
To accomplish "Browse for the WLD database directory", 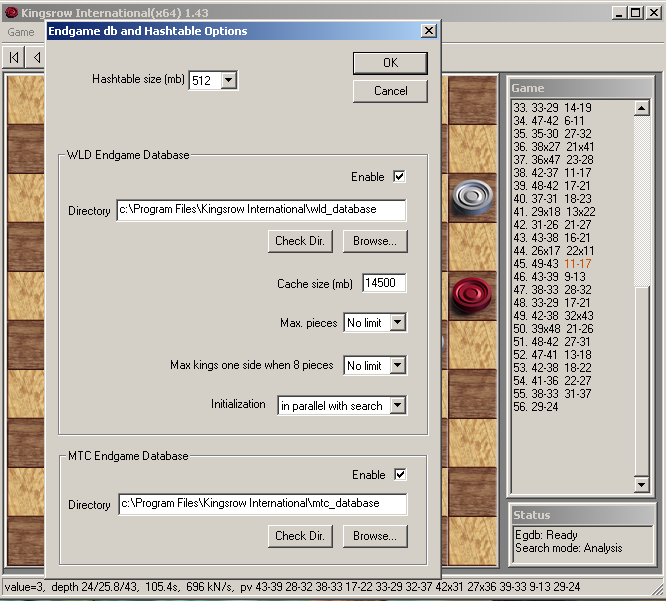I will (x=375, y=241).
